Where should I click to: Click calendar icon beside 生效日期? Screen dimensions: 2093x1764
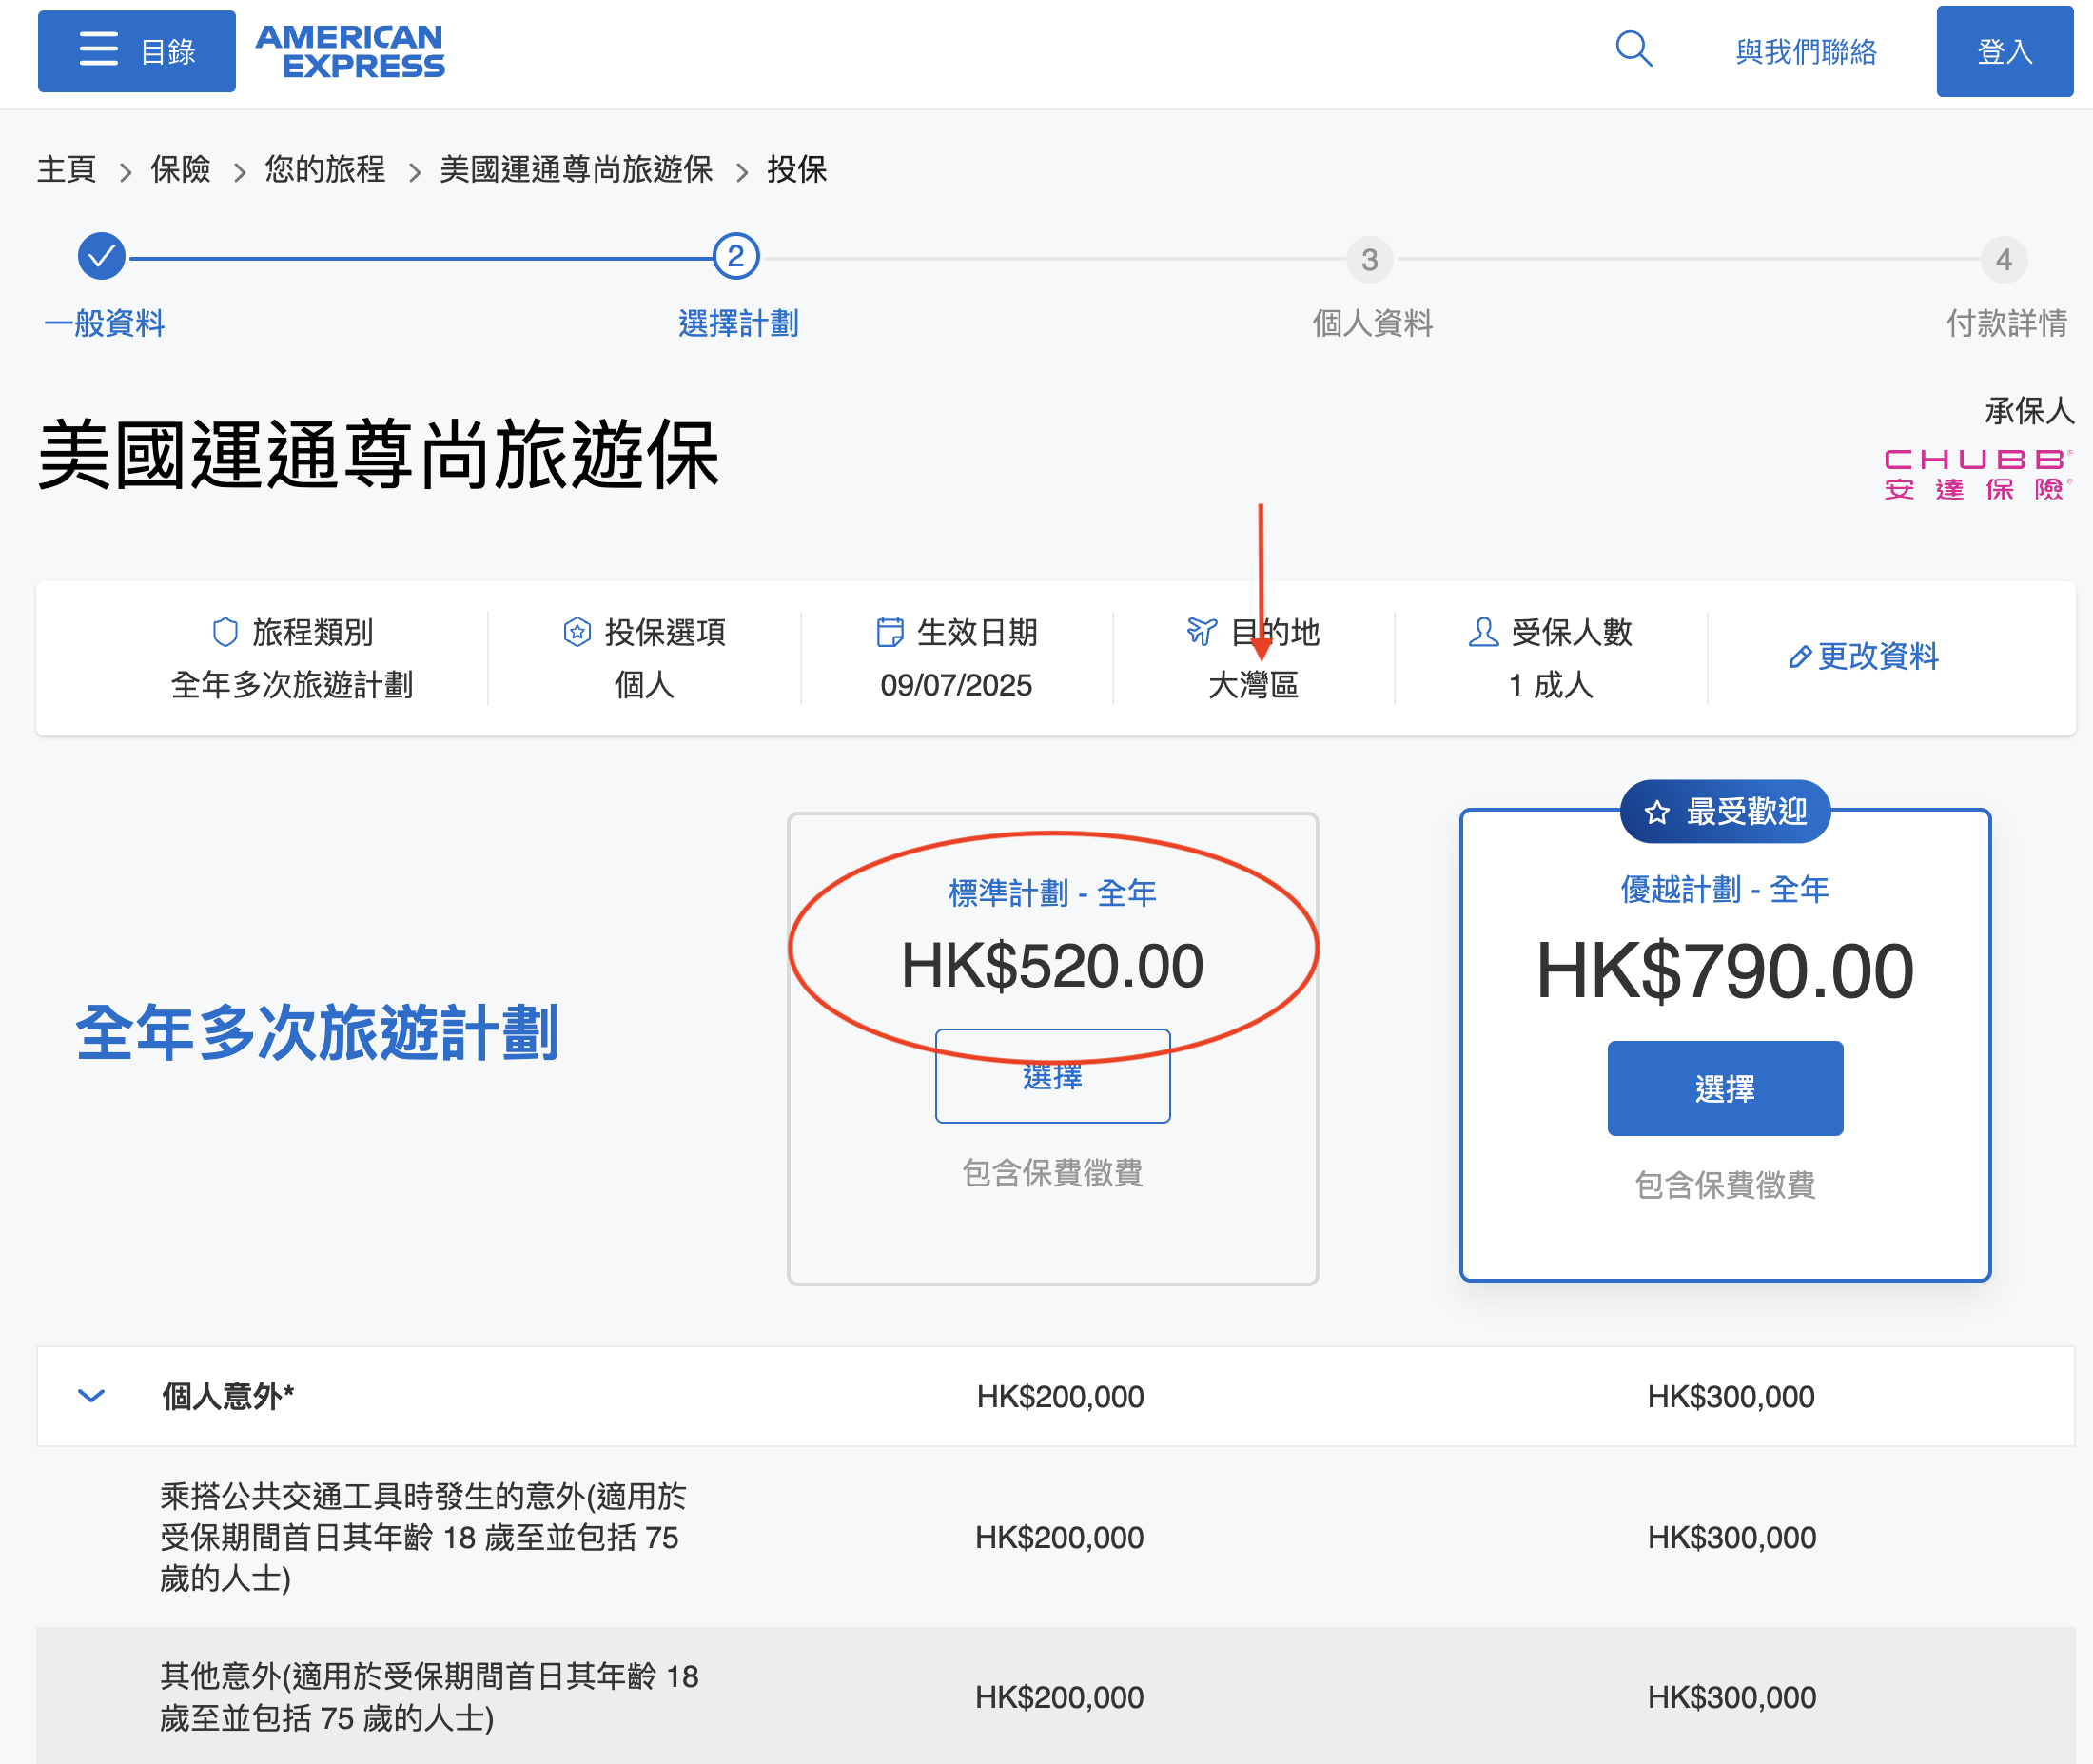pos(889,632)
